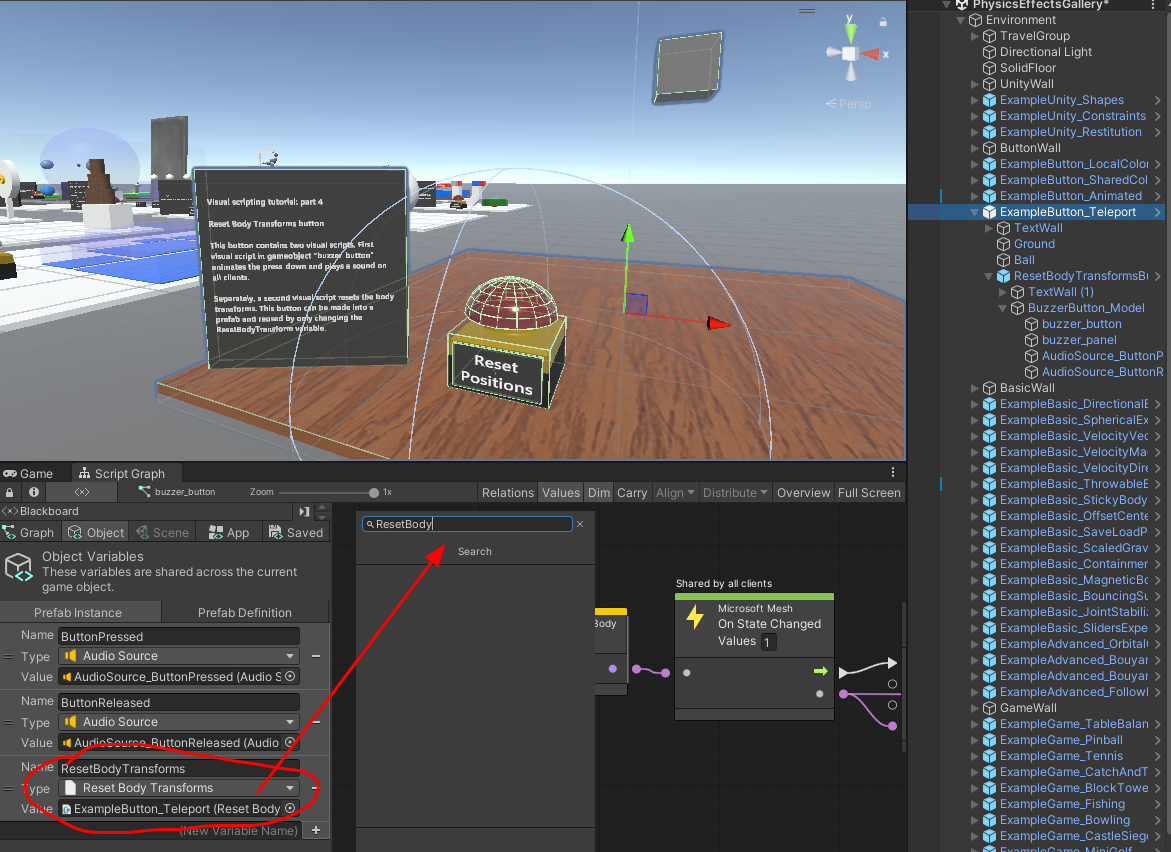1171x852 pixels.
Task: Toggle Values visibility in the graph toolbar
Action: [x=560, y=492]
